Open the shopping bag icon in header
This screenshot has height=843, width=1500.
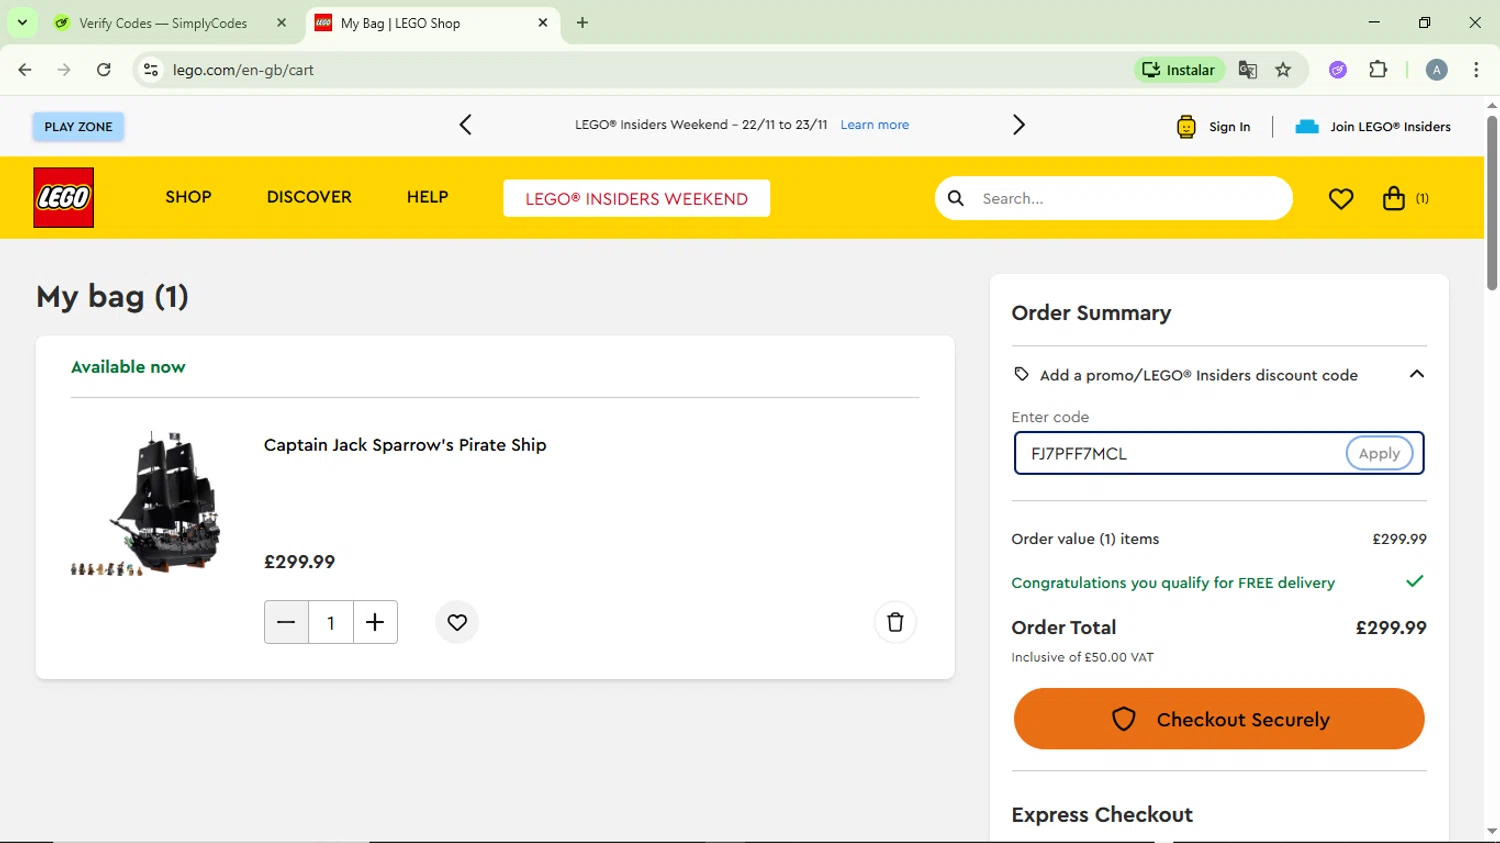1394,198
